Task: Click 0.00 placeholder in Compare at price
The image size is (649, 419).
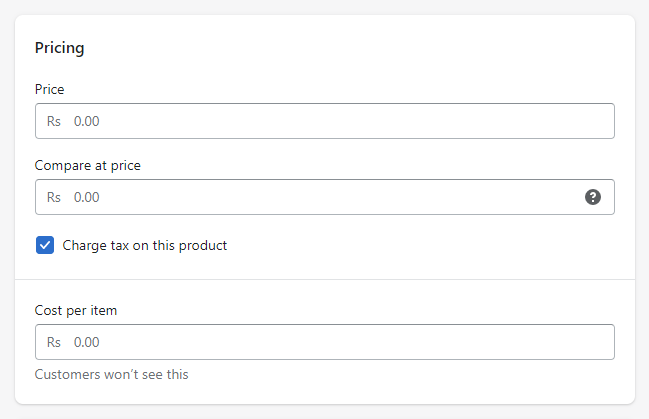Action: pos(87,197)
